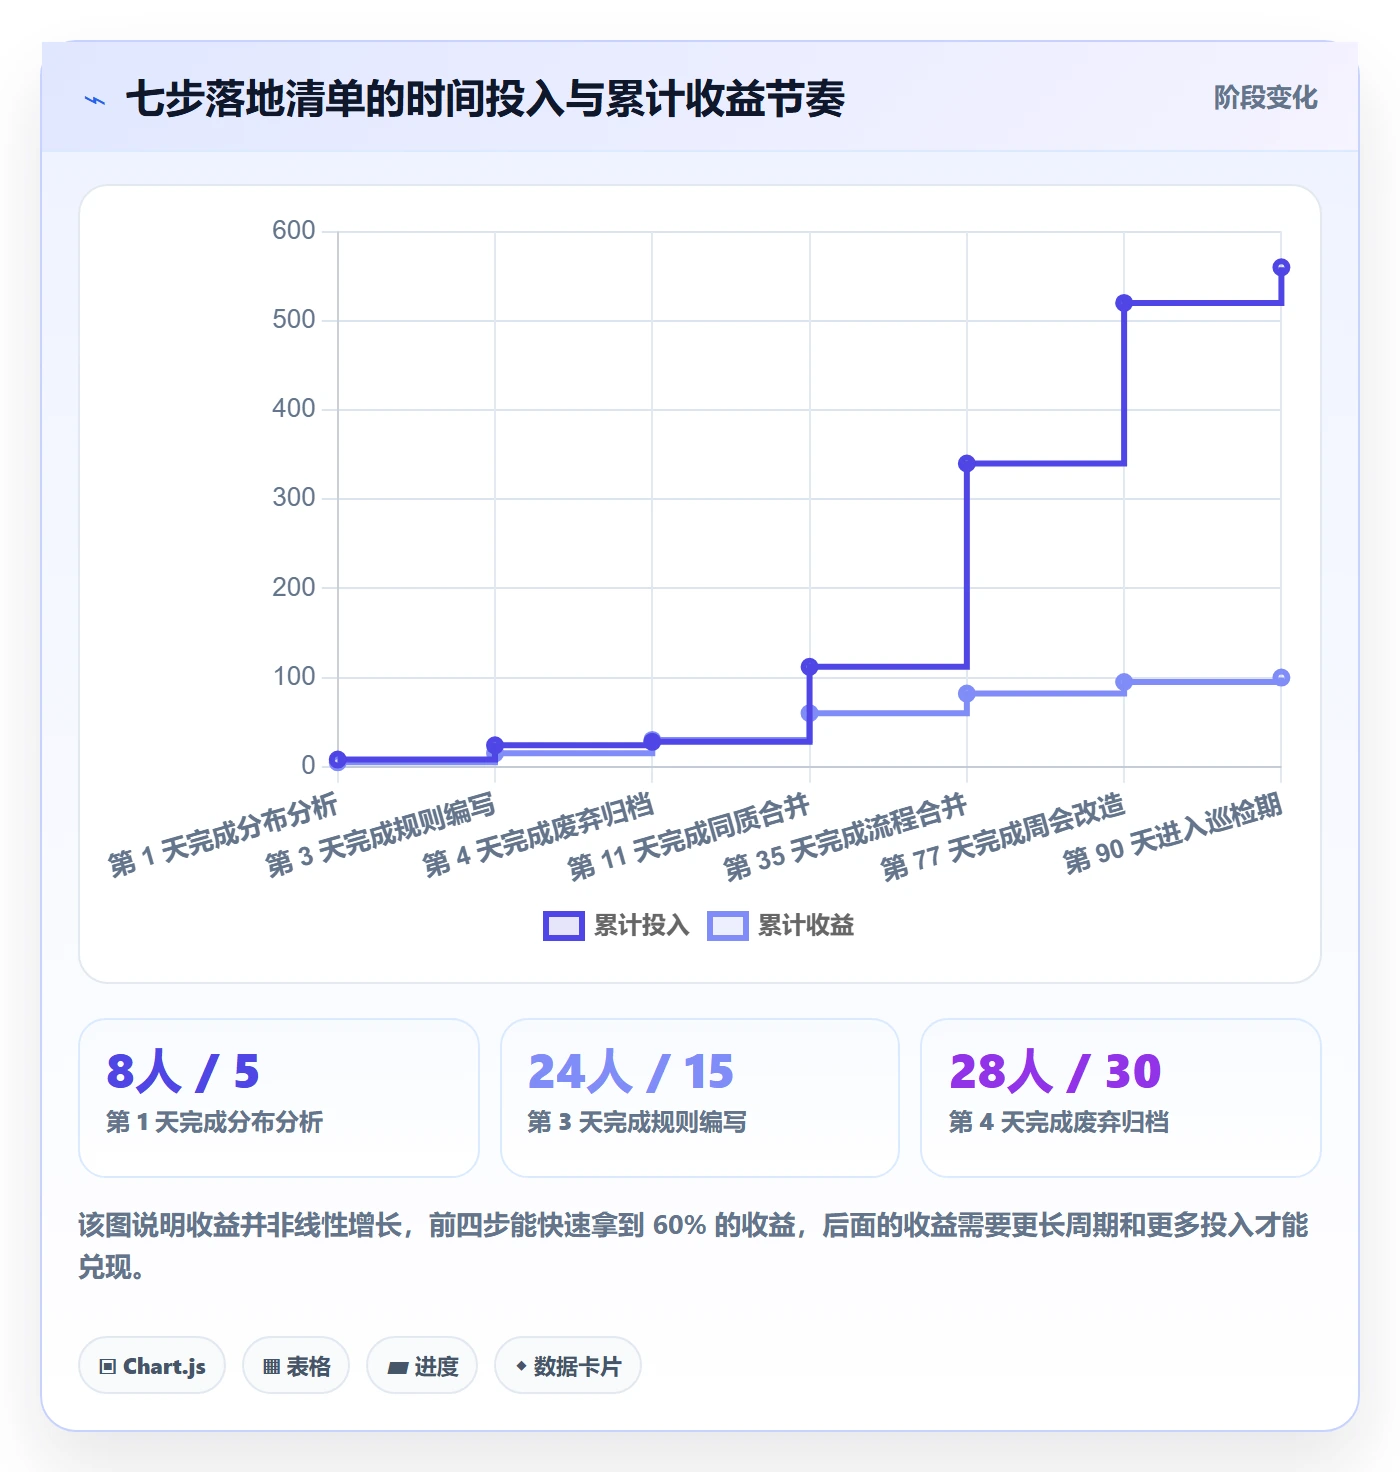Click the bar icon inside the 进度 chip
Viewport: 1400px width, 1472px height.
pos(398,1368)
